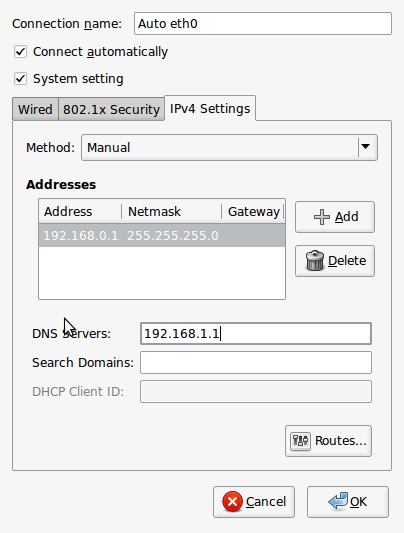Click the Gateway column header

(x=253, y=211)
